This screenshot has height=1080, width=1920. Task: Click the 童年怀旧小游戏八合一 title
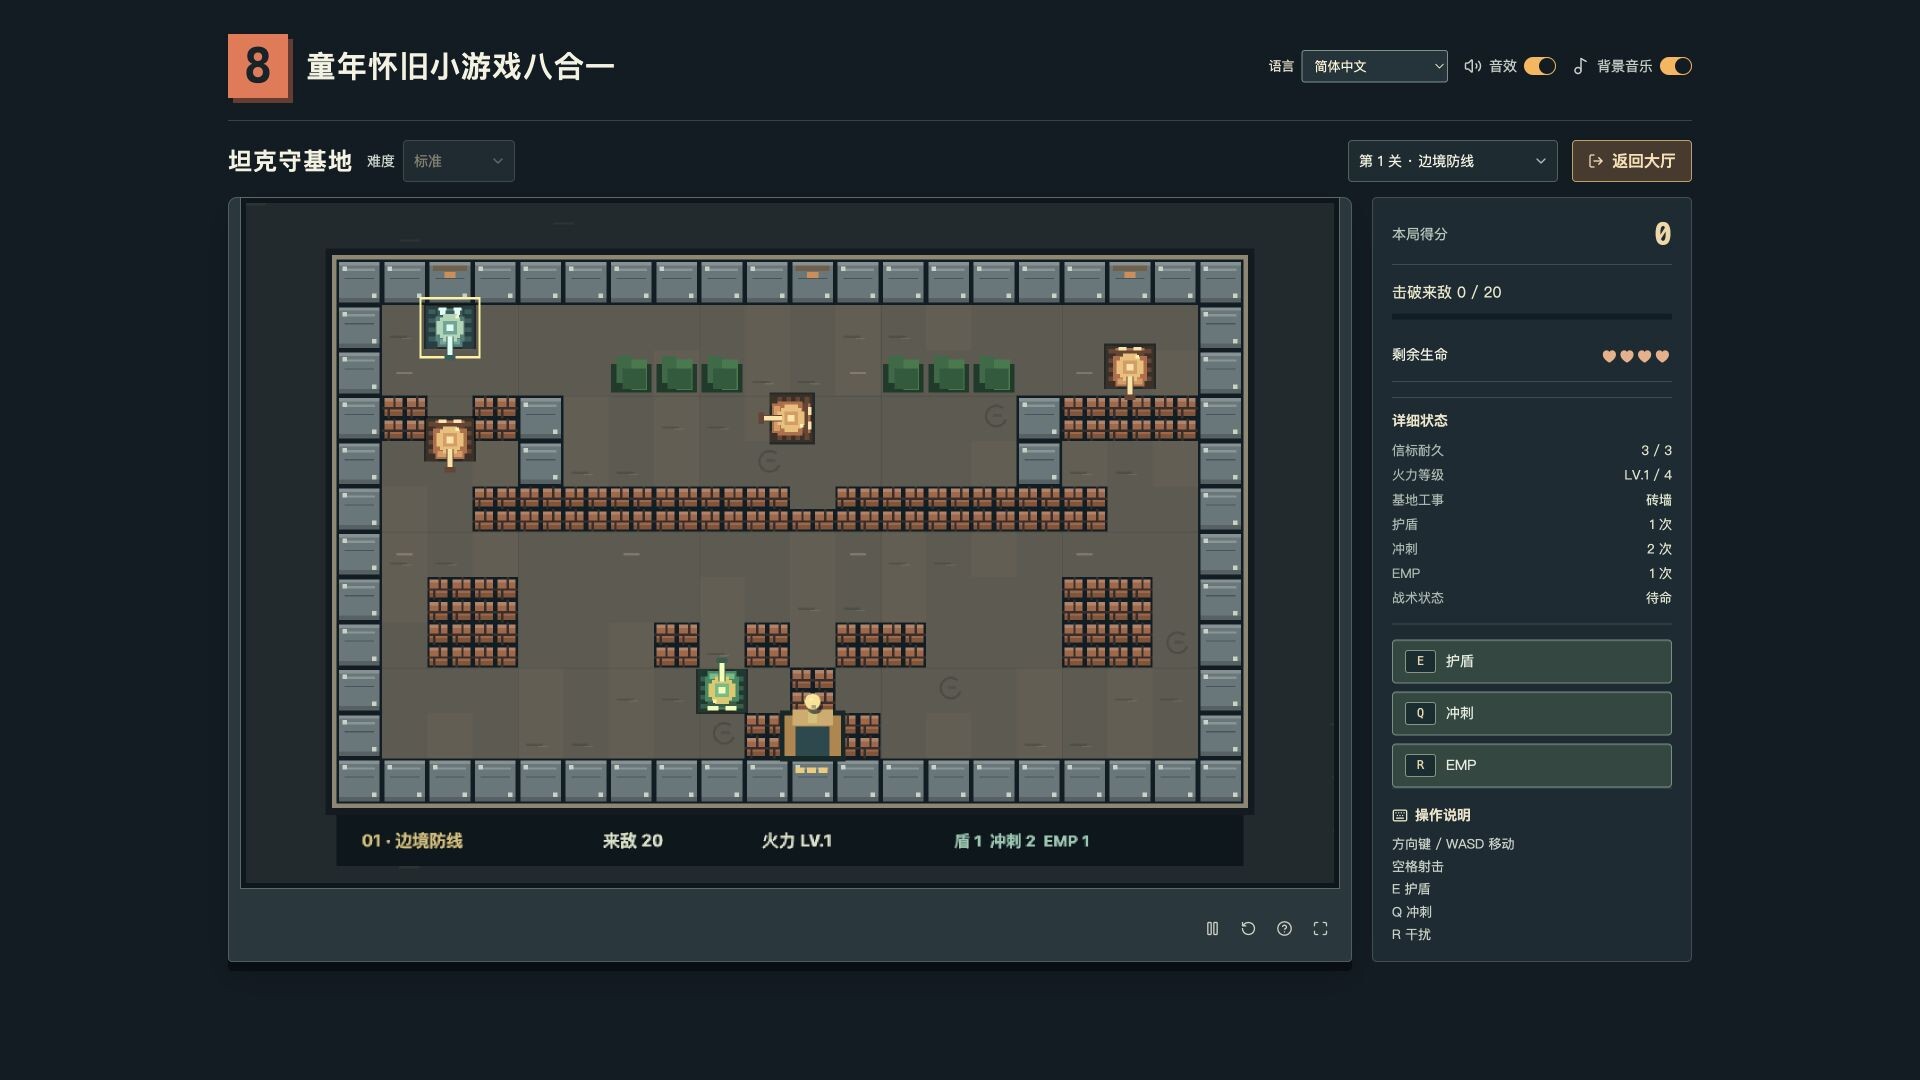(x=460, y=66)
